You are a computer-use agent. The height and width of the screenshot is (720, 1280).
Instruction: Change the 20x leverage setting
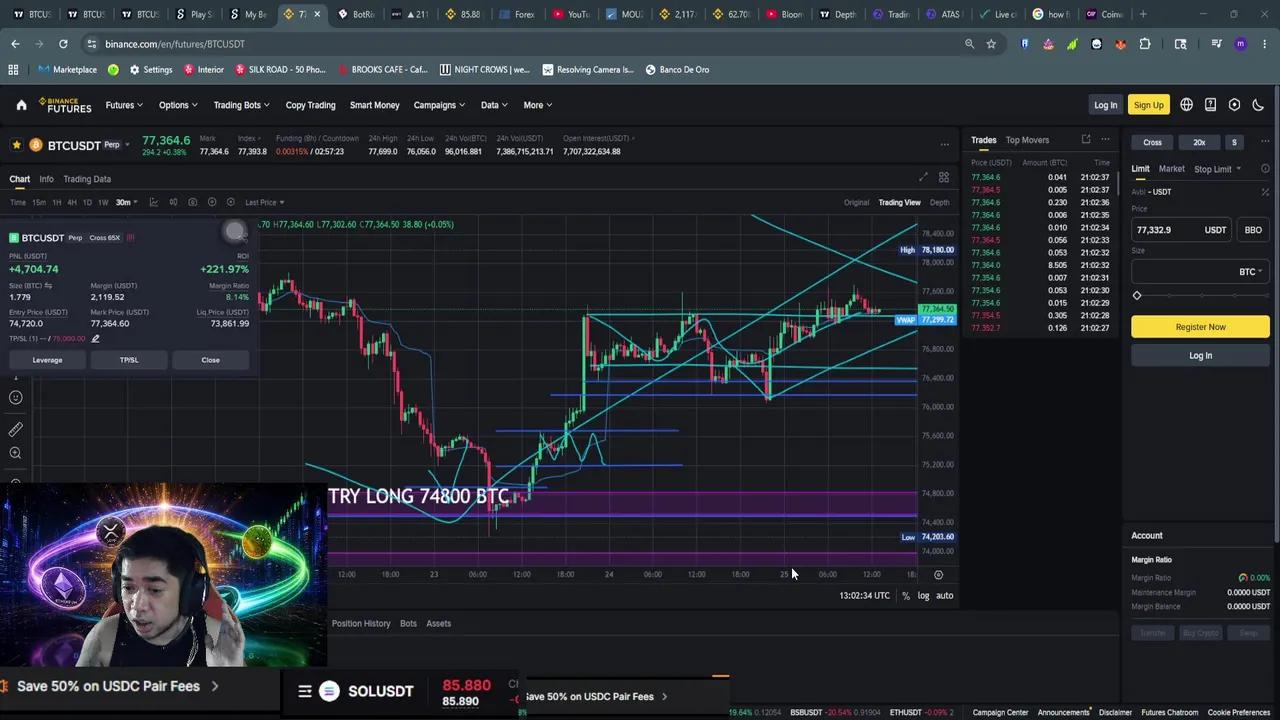(x=1199, y=142)
